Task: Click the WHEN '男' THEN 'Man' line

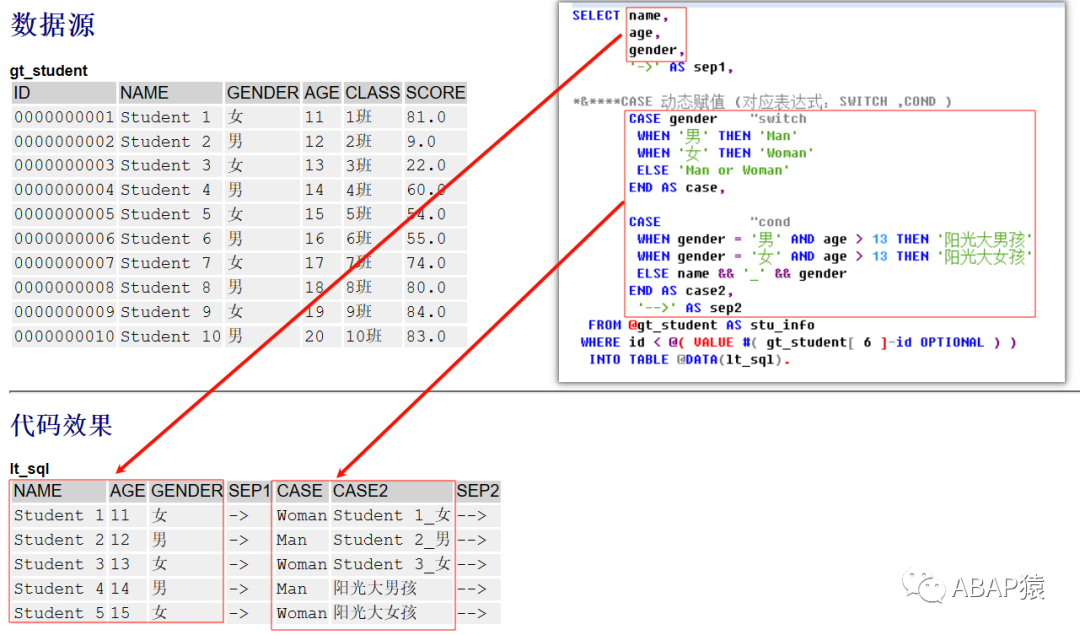Action: click(717, 136)
